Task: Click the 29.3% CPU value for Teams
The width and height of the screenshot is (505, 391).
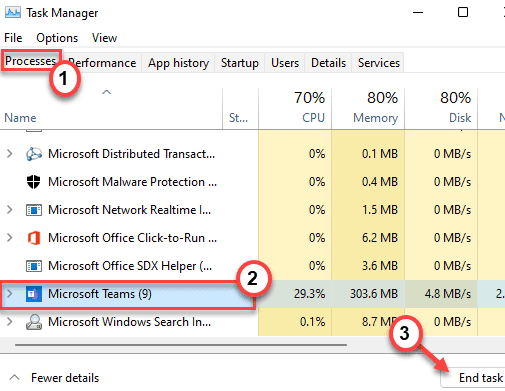Action: click(x=309, y=294)
